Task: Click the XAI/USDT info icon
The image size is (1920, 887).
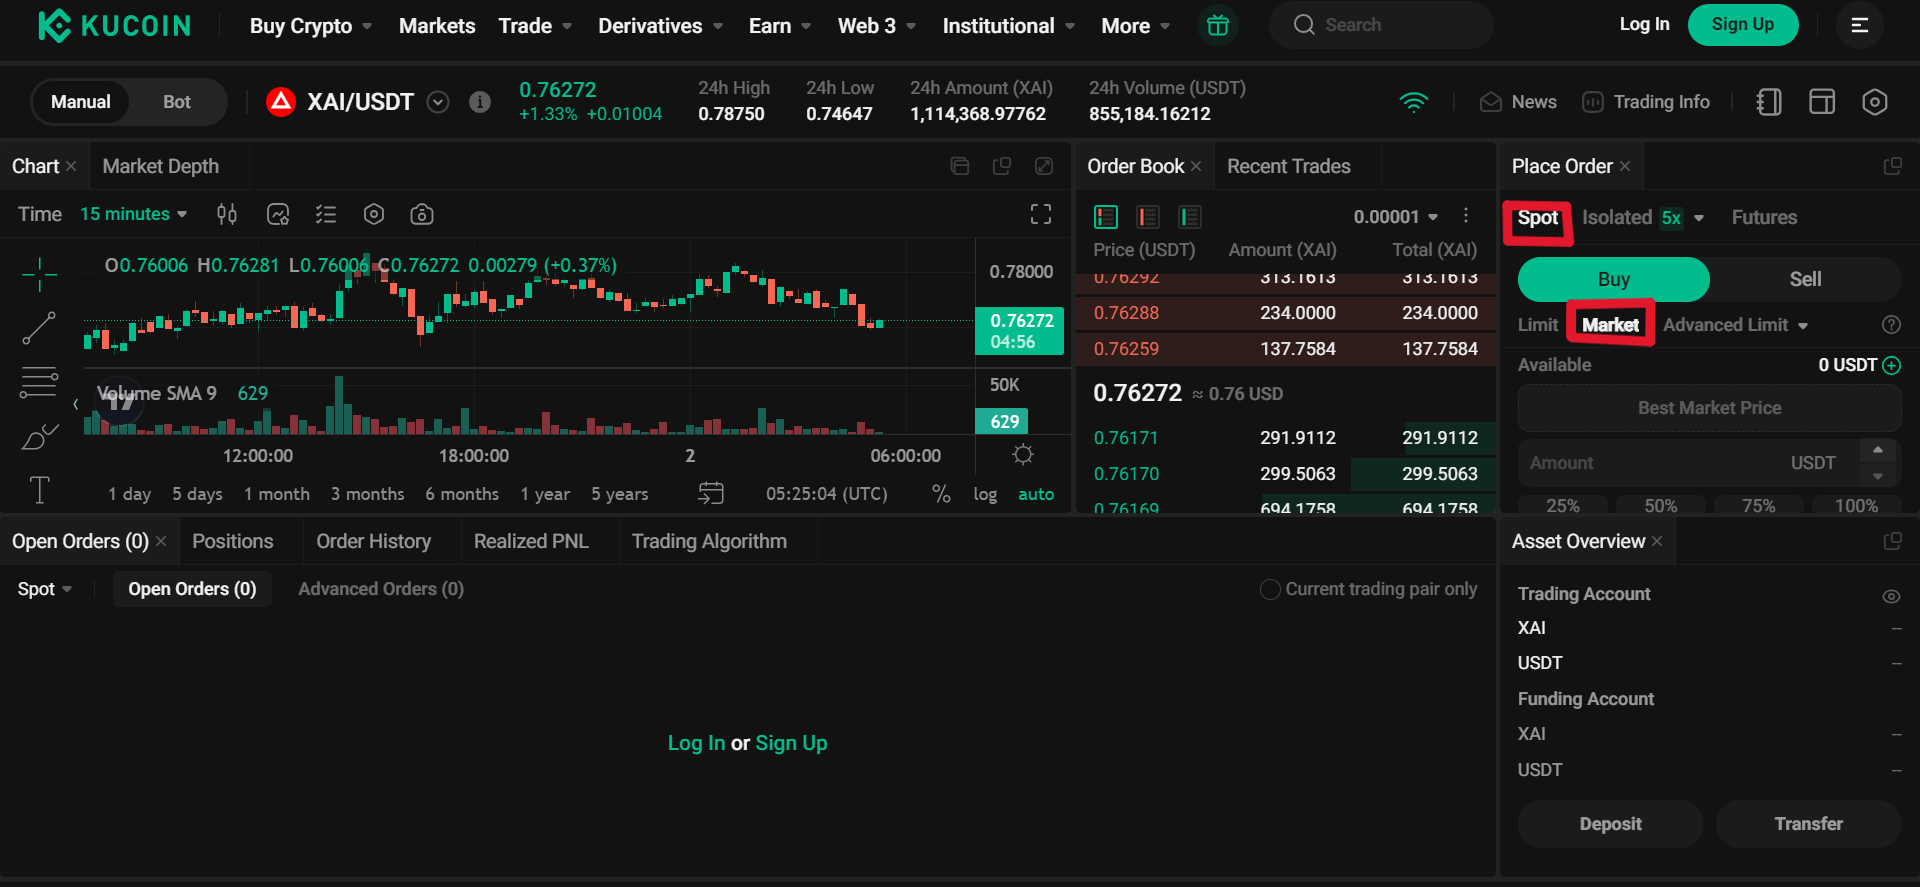Action: (480, 102)
